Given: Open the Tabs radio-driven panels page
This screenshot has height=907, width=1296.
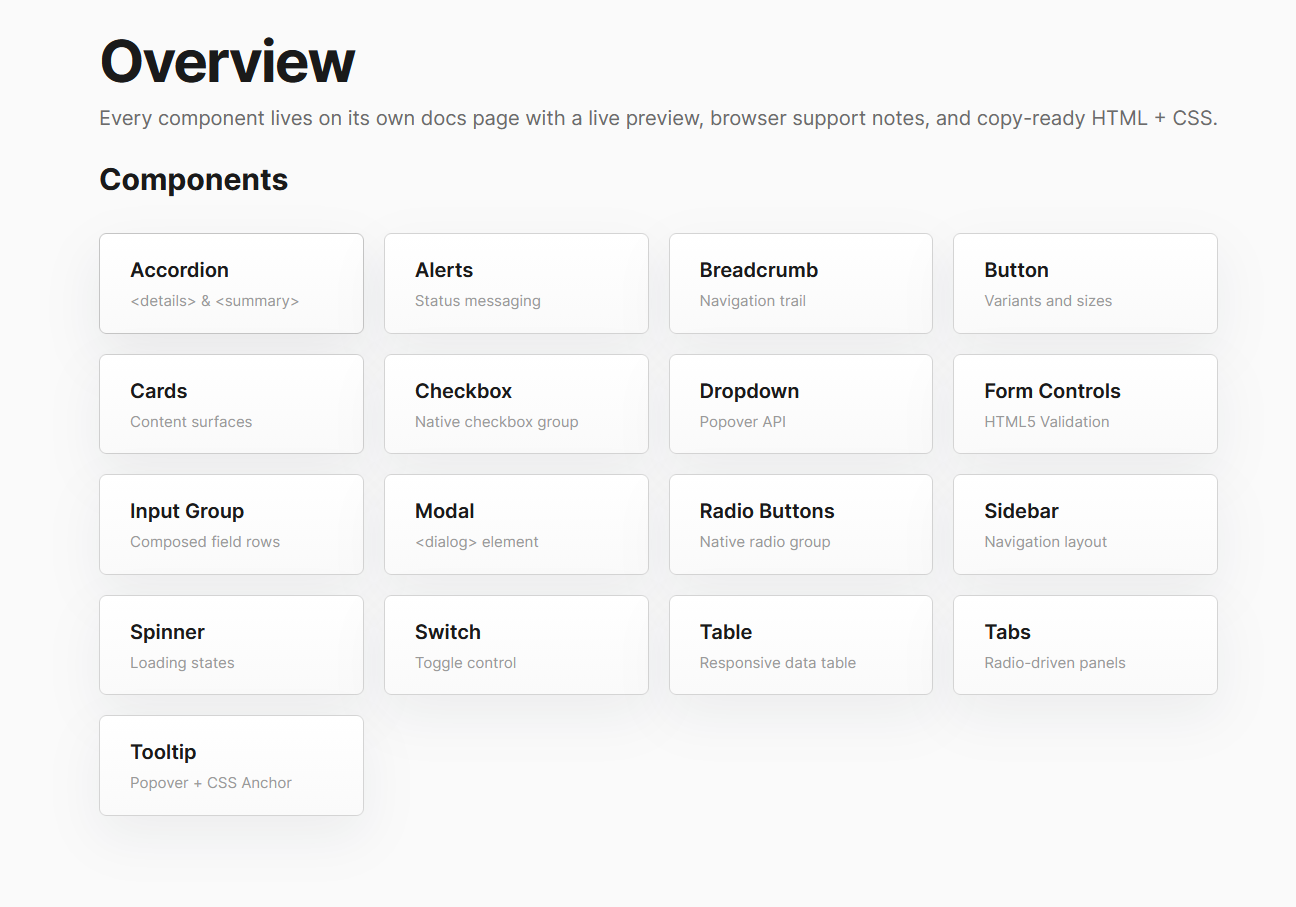Looking at the screenshot, I should click(1085, 644).
